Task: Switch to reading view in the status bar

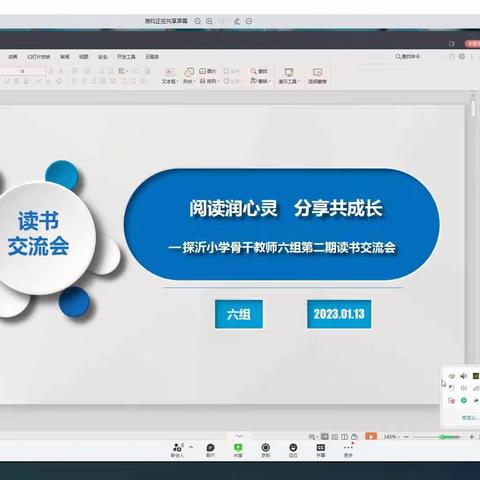Action: pos(345,436)
